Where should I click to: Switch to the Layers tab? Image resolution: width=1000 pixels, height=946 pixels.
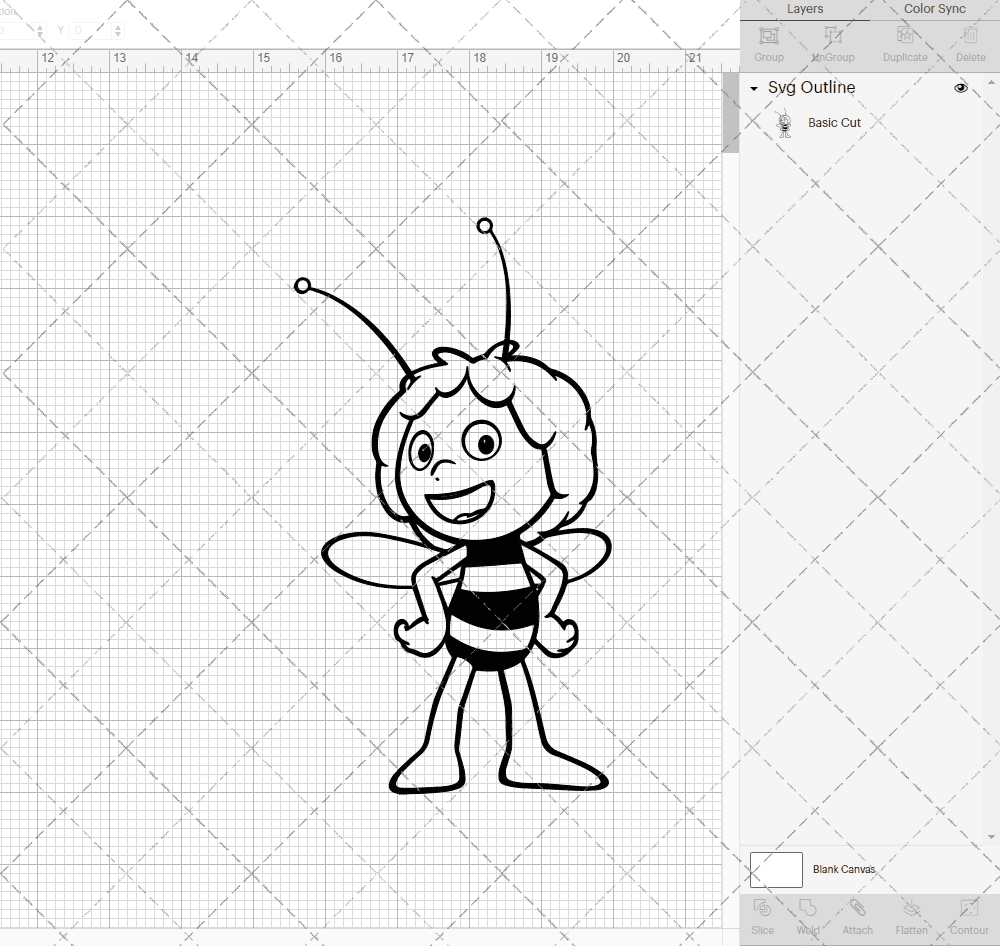click(x=804, y=9)
